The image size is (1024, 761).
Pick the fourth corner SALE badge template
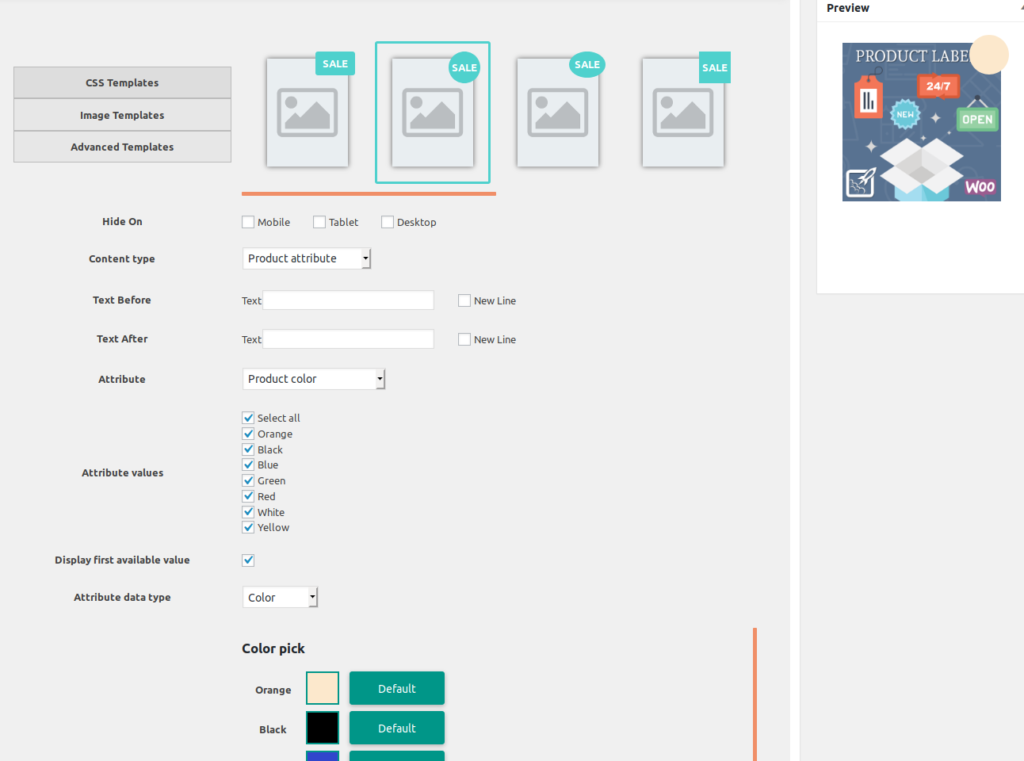[x=683, y=111]
